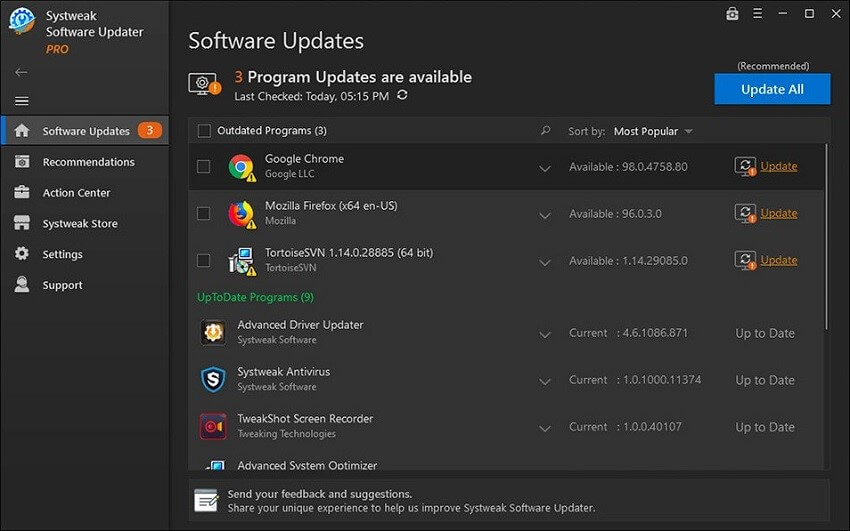Expand Systweak Antivirus details chevron
850x531 pixels.
click(545, 382)
